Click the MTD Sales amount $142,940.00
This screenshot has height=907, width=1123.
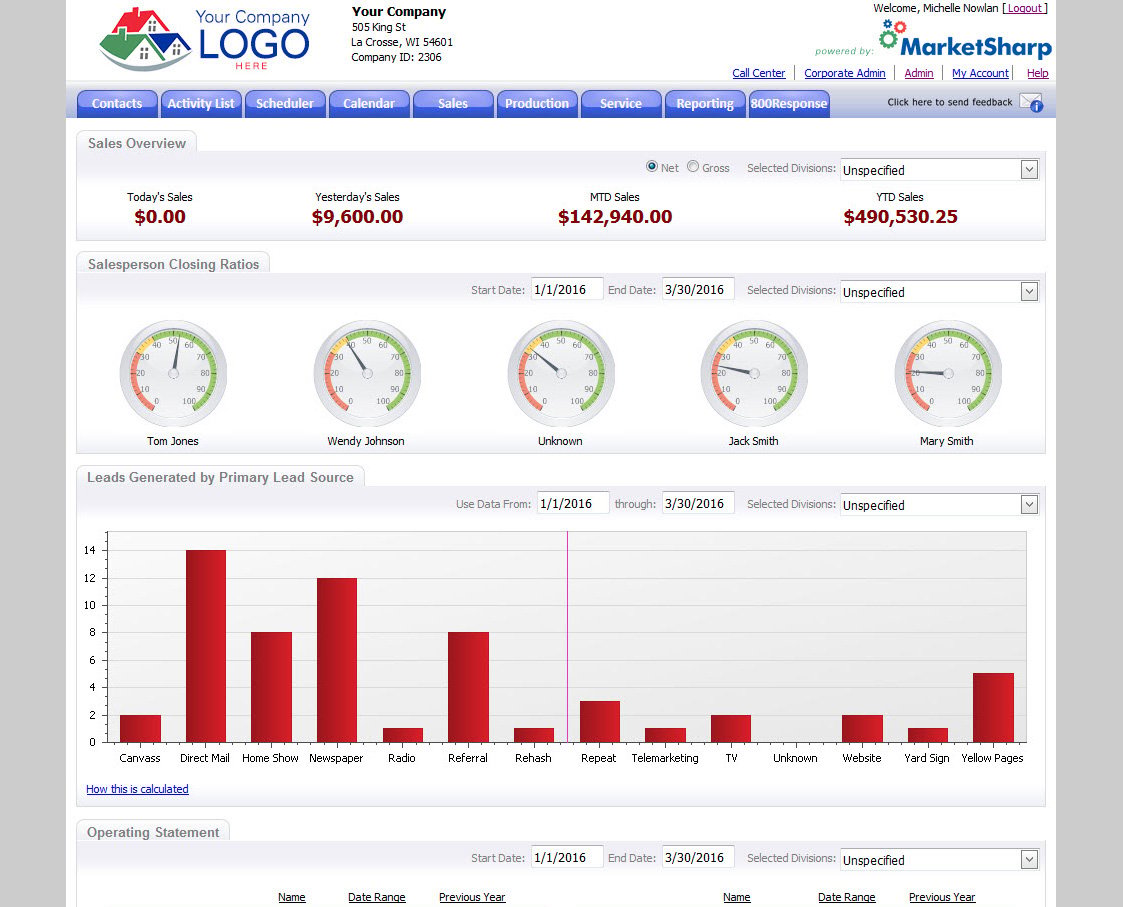point(615,217)
